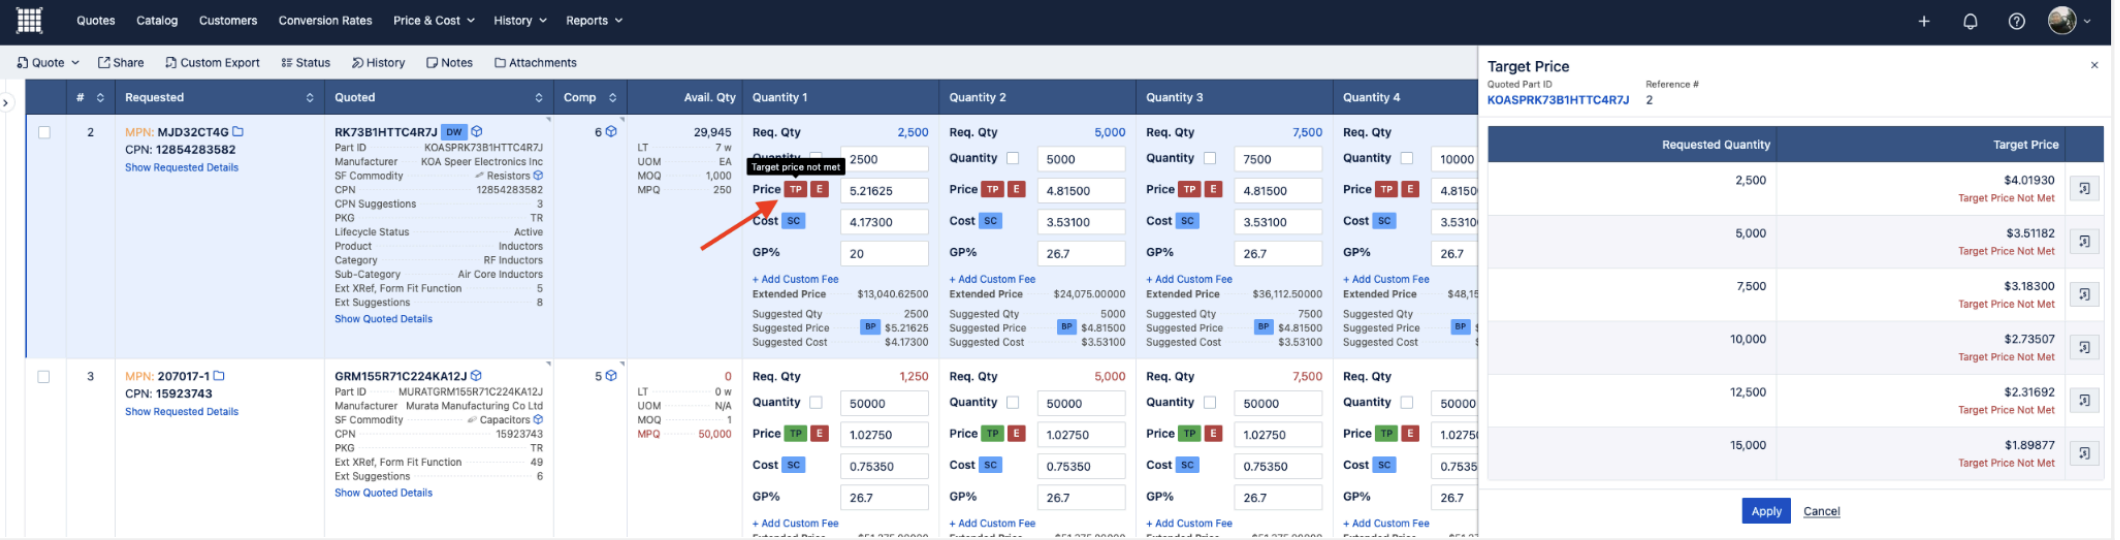This screenshot has width=2120, height=540.
Task: Click the SC badge beside Cost 4.17300
Action: point(794,221)
